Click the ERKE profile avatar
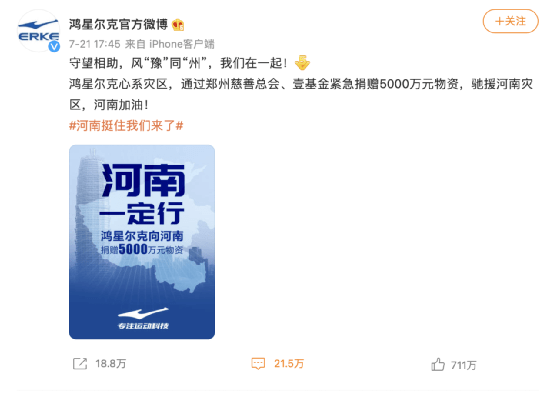 click(x=38, y=31)
